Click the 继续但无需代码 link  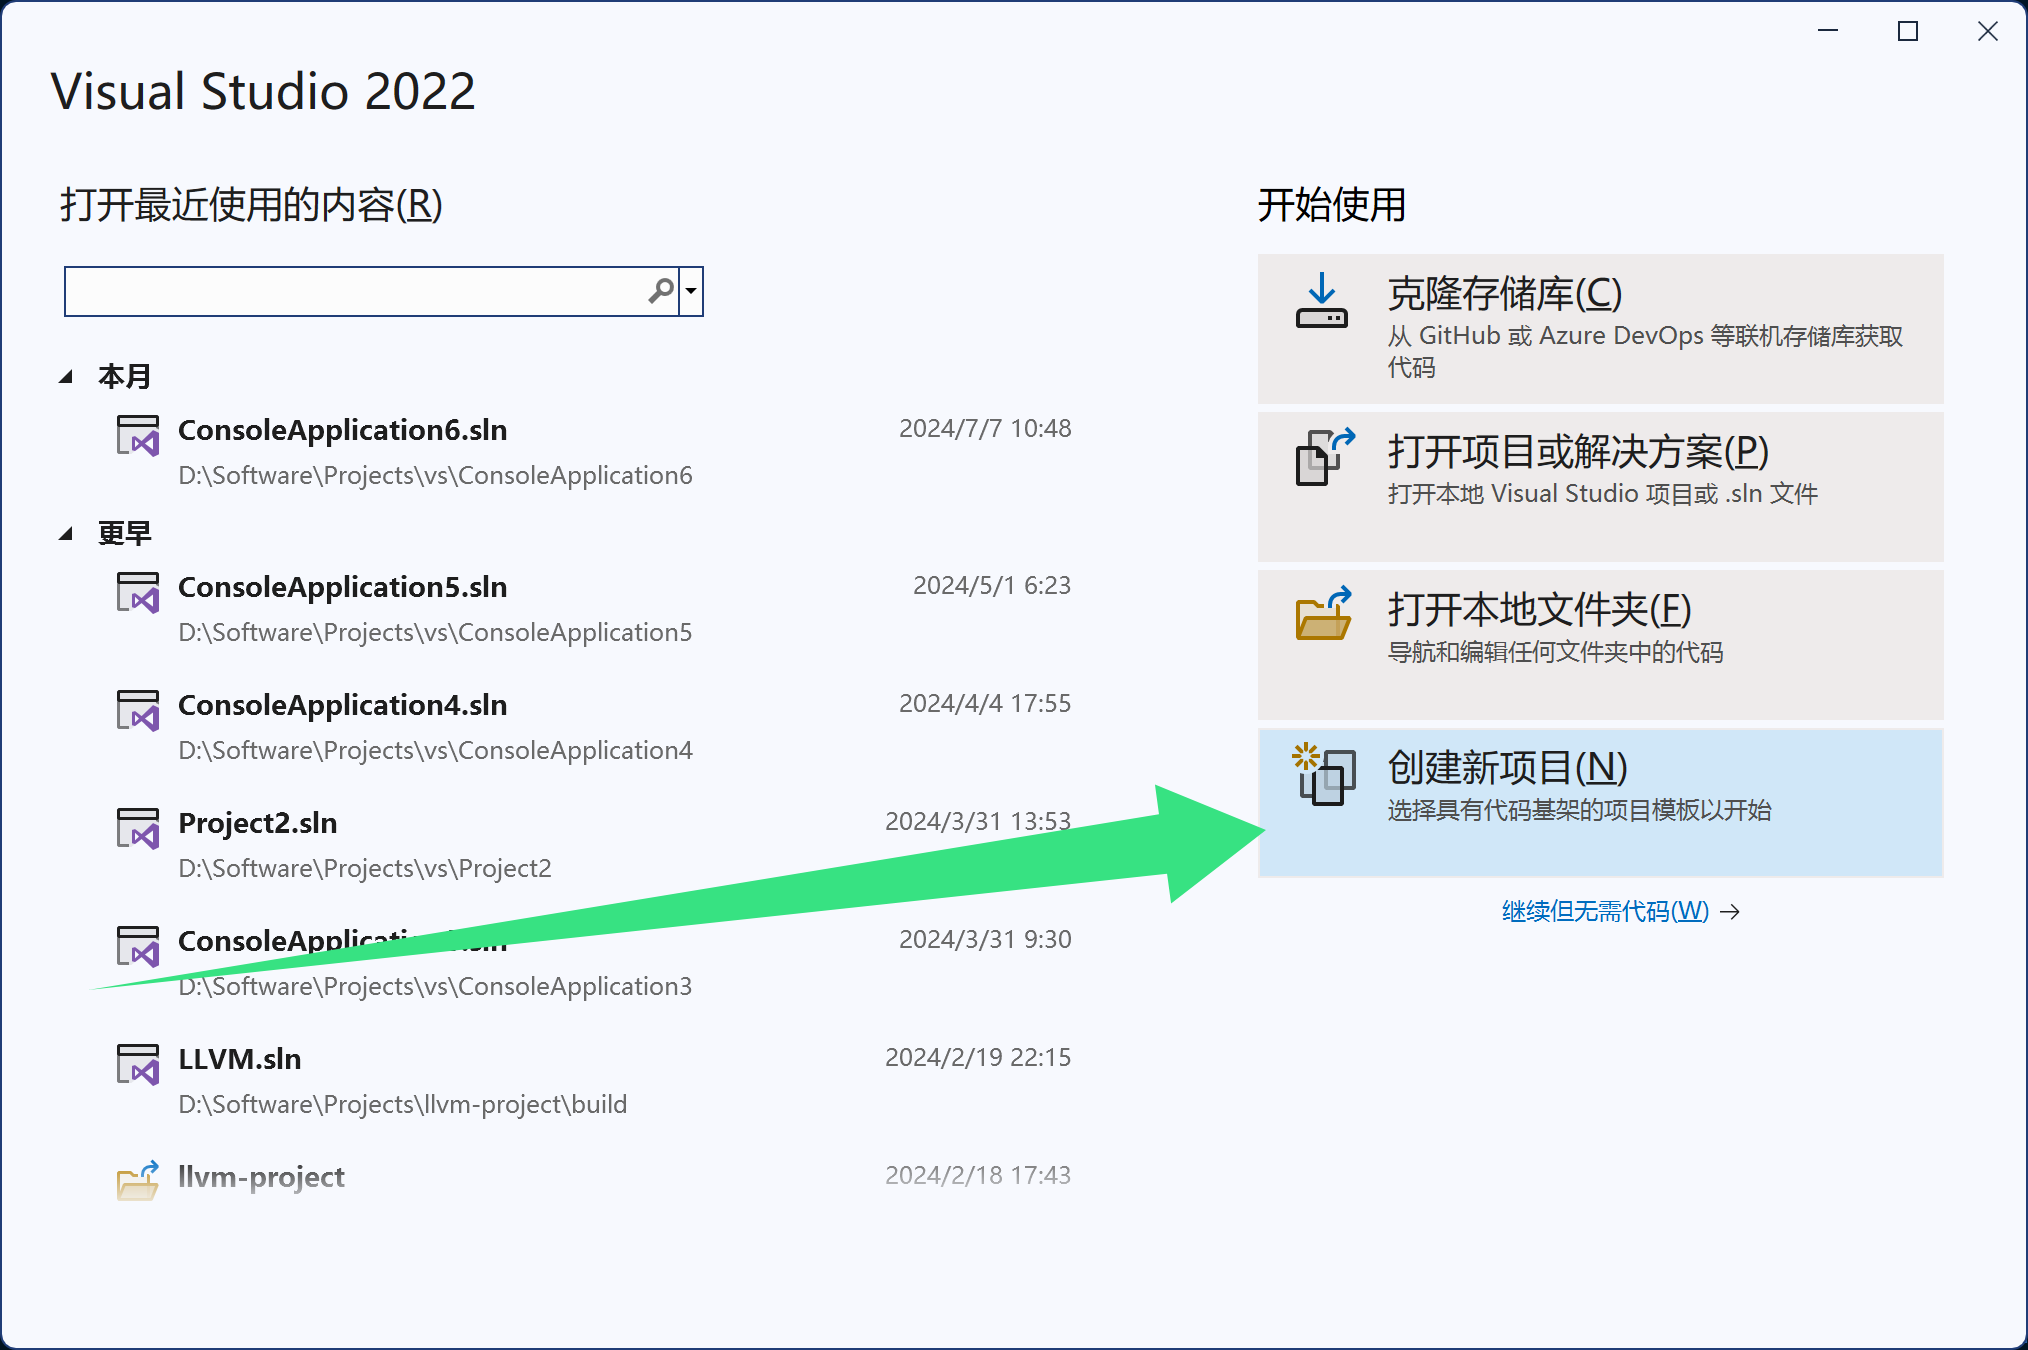[1605, 911]
